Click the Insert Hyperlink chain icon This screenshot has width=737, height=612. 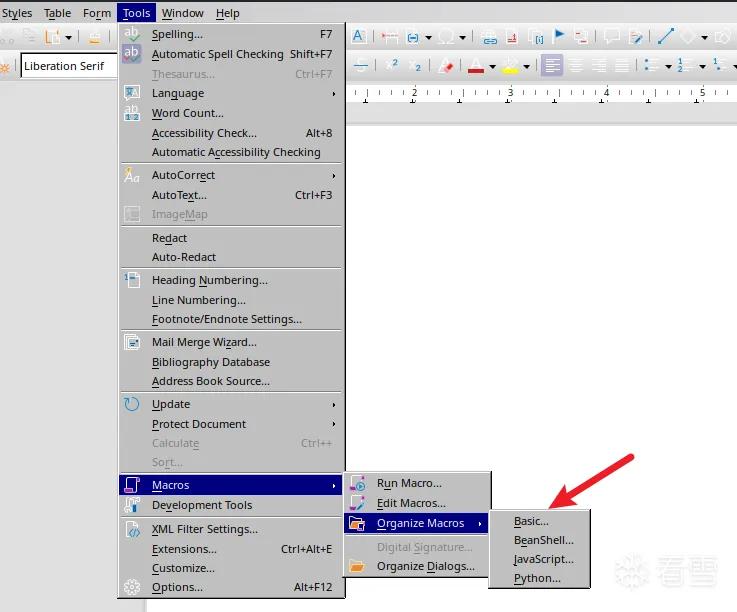489,37
